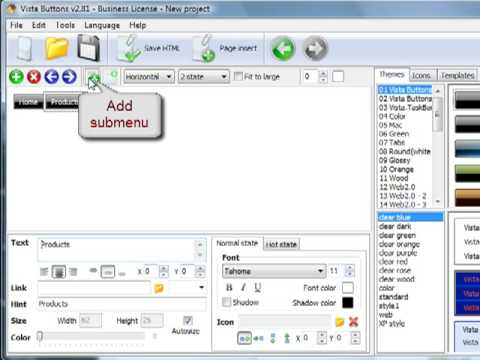Align text left icon
The height and width of the screenshot is (360, 480).
pos(44,272)
